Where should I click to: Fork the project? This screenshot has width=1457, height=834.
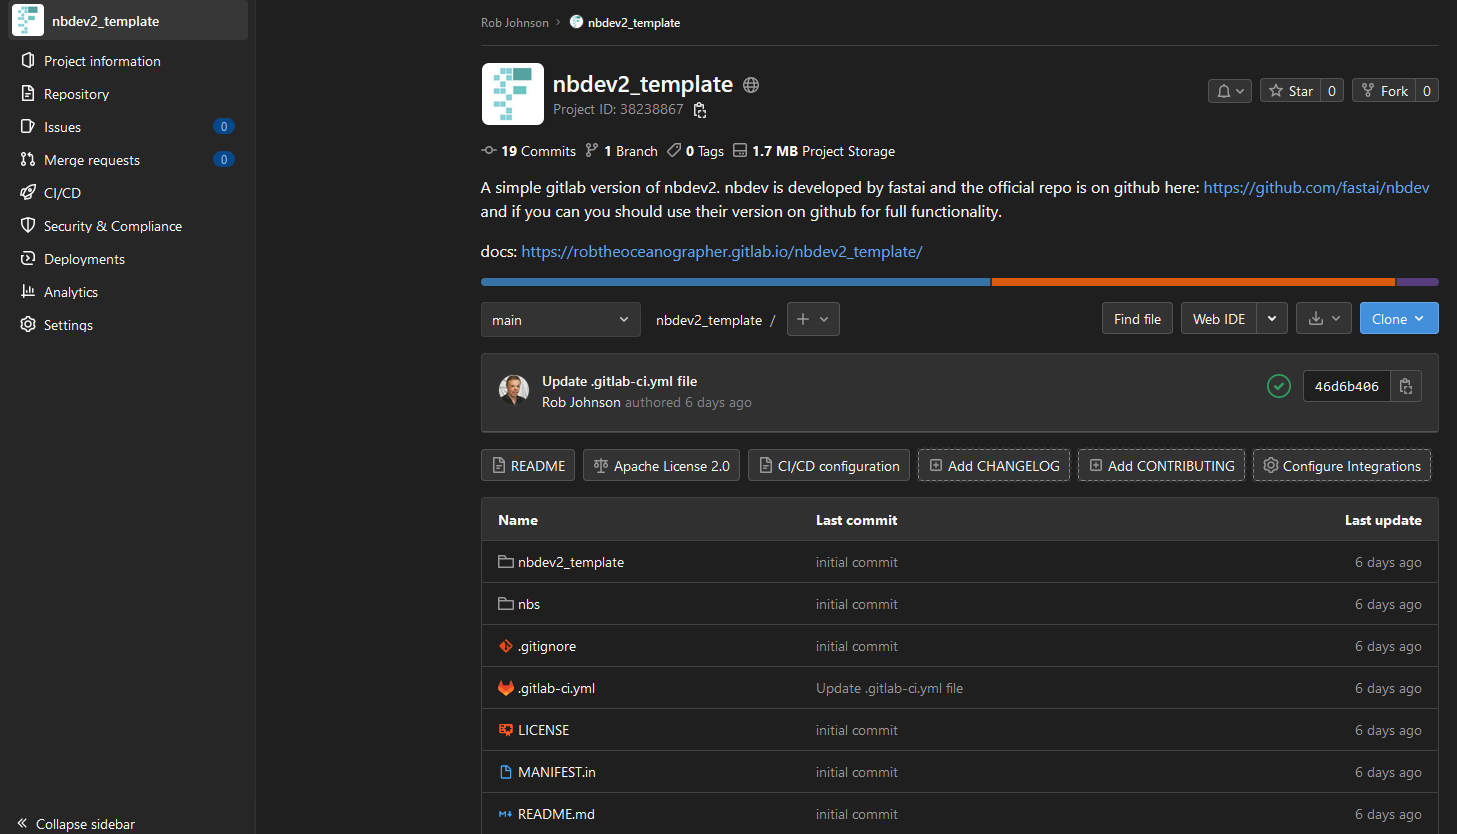pyautogui.click(x=1384, y=91)
